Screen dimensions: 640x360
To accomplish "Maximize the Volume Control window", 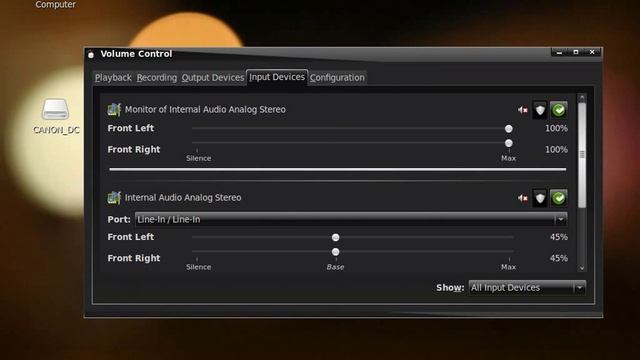I will pyautogui.click(x=576, y=52).
